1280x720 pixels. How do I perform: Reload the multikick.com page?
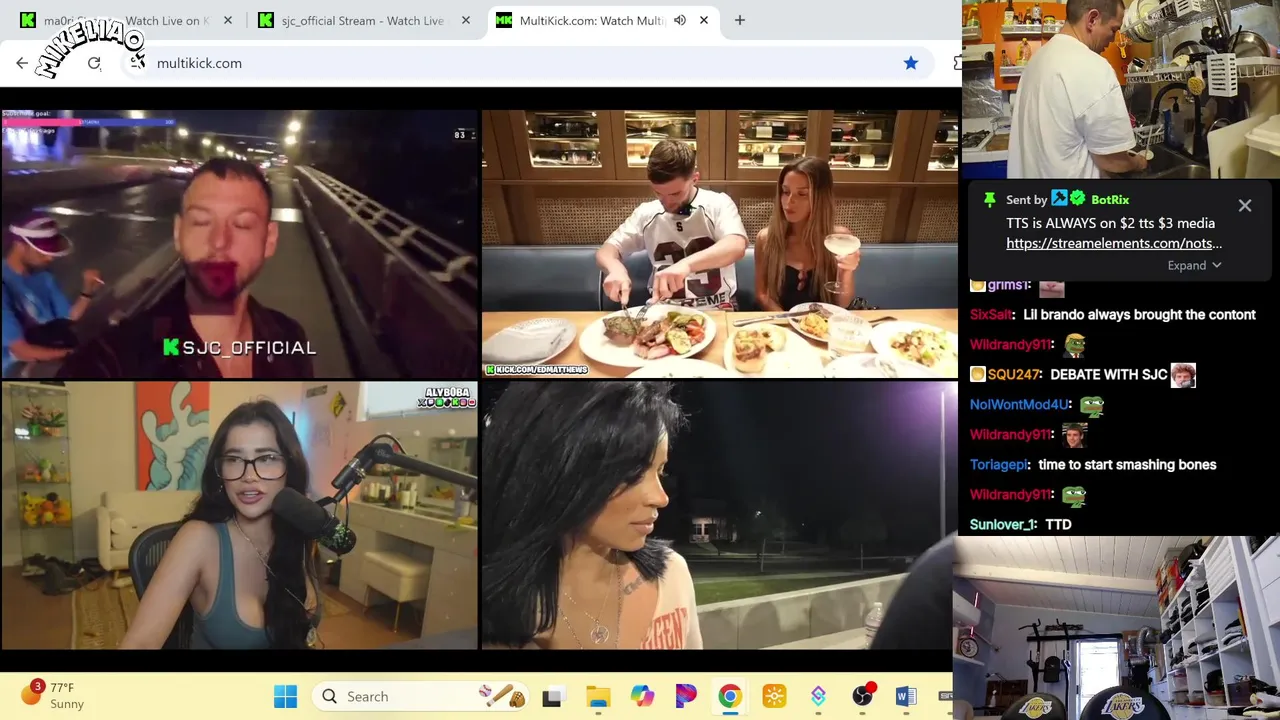coord(94,63)
